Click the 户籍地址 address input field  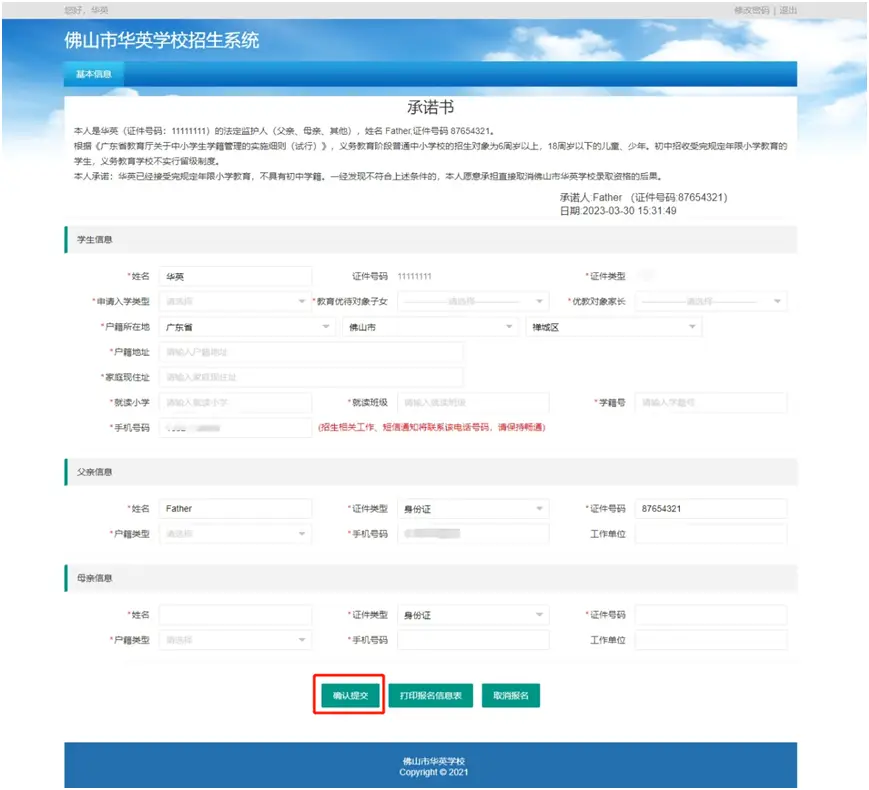(x=310, y=351)
